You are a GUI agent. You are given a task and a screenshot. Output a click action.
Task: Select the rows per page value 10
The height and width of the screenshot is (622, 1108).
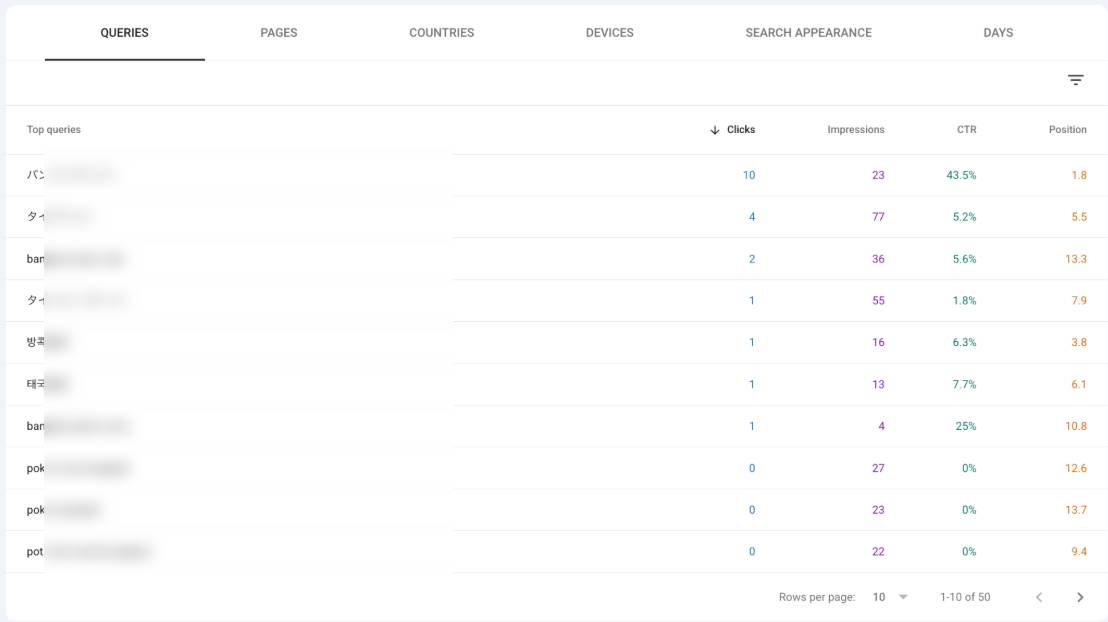click(x=878, y=597)
